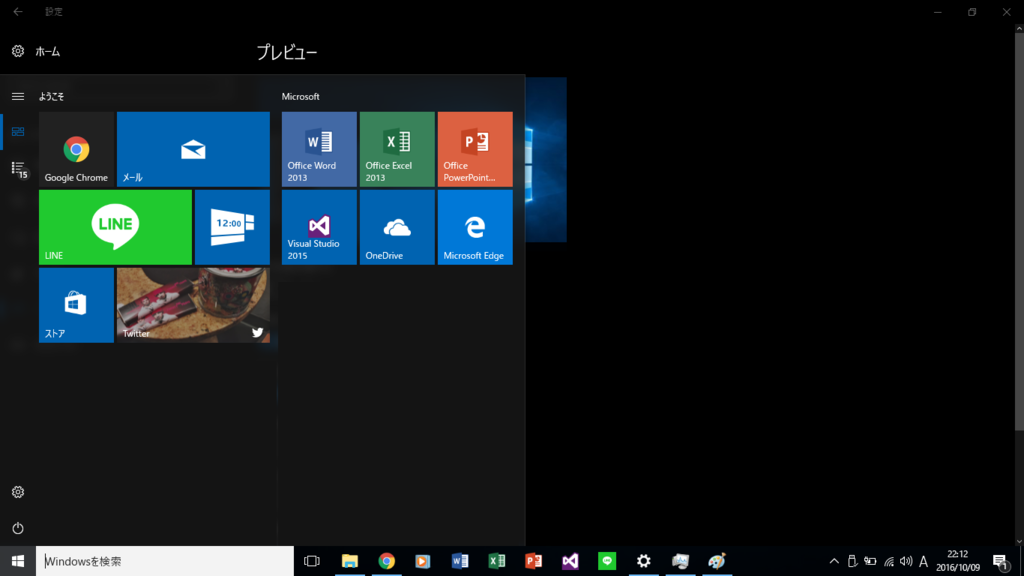The width and height of the screenshot is (1024, 576).
Task: Open the Wi-Fi network tray icon
Action: tap(889, 561)
